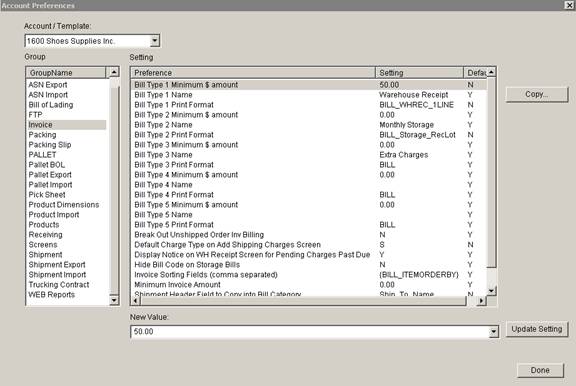
Task: Click down arrow of Setting table scrollbar
Action: [491, 291]
